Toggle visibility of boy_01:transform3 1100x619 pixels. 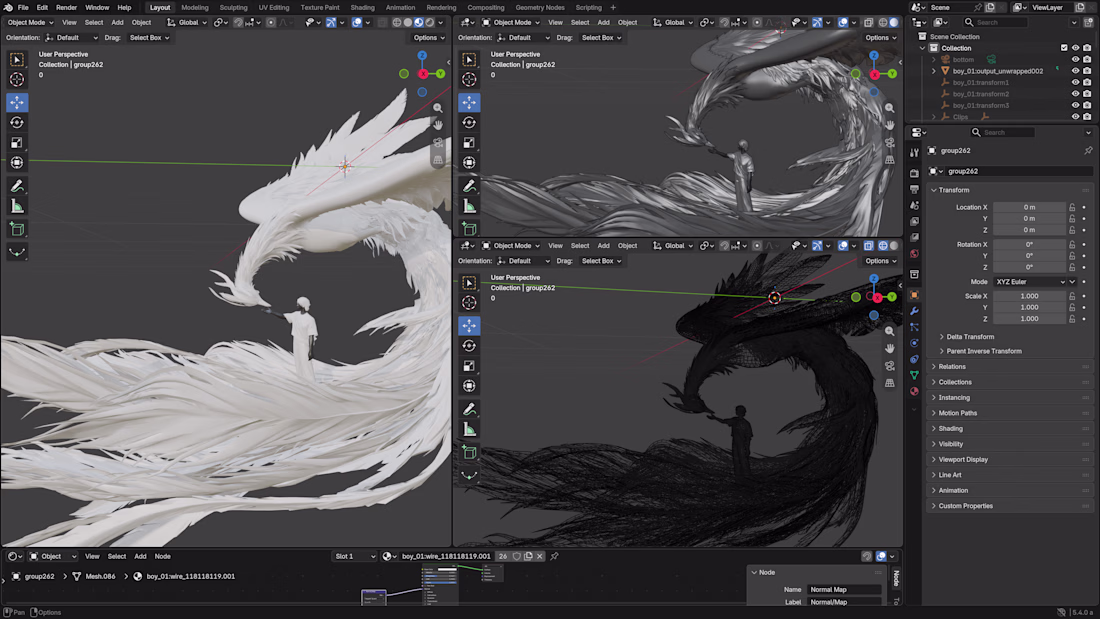1075,105
